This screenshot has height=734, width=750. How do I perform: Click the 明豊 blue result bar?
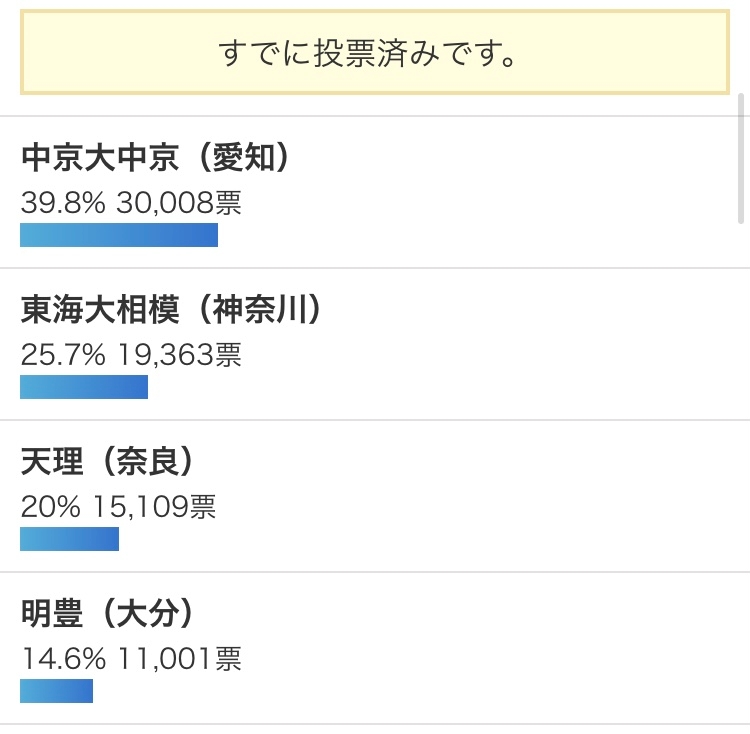(56, 691)
